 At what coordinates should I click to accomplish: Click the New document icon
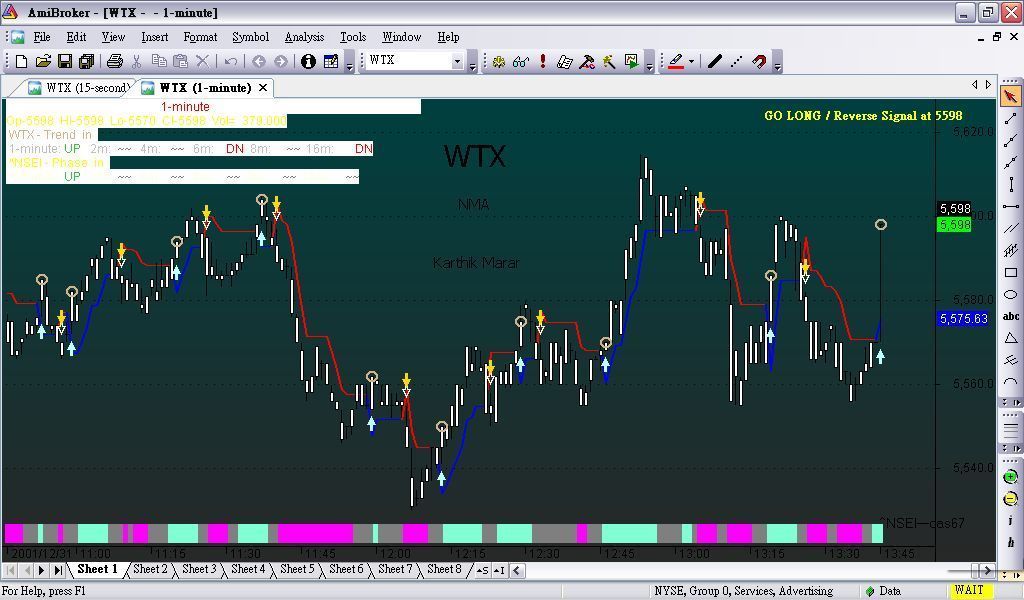coord(21,61)
